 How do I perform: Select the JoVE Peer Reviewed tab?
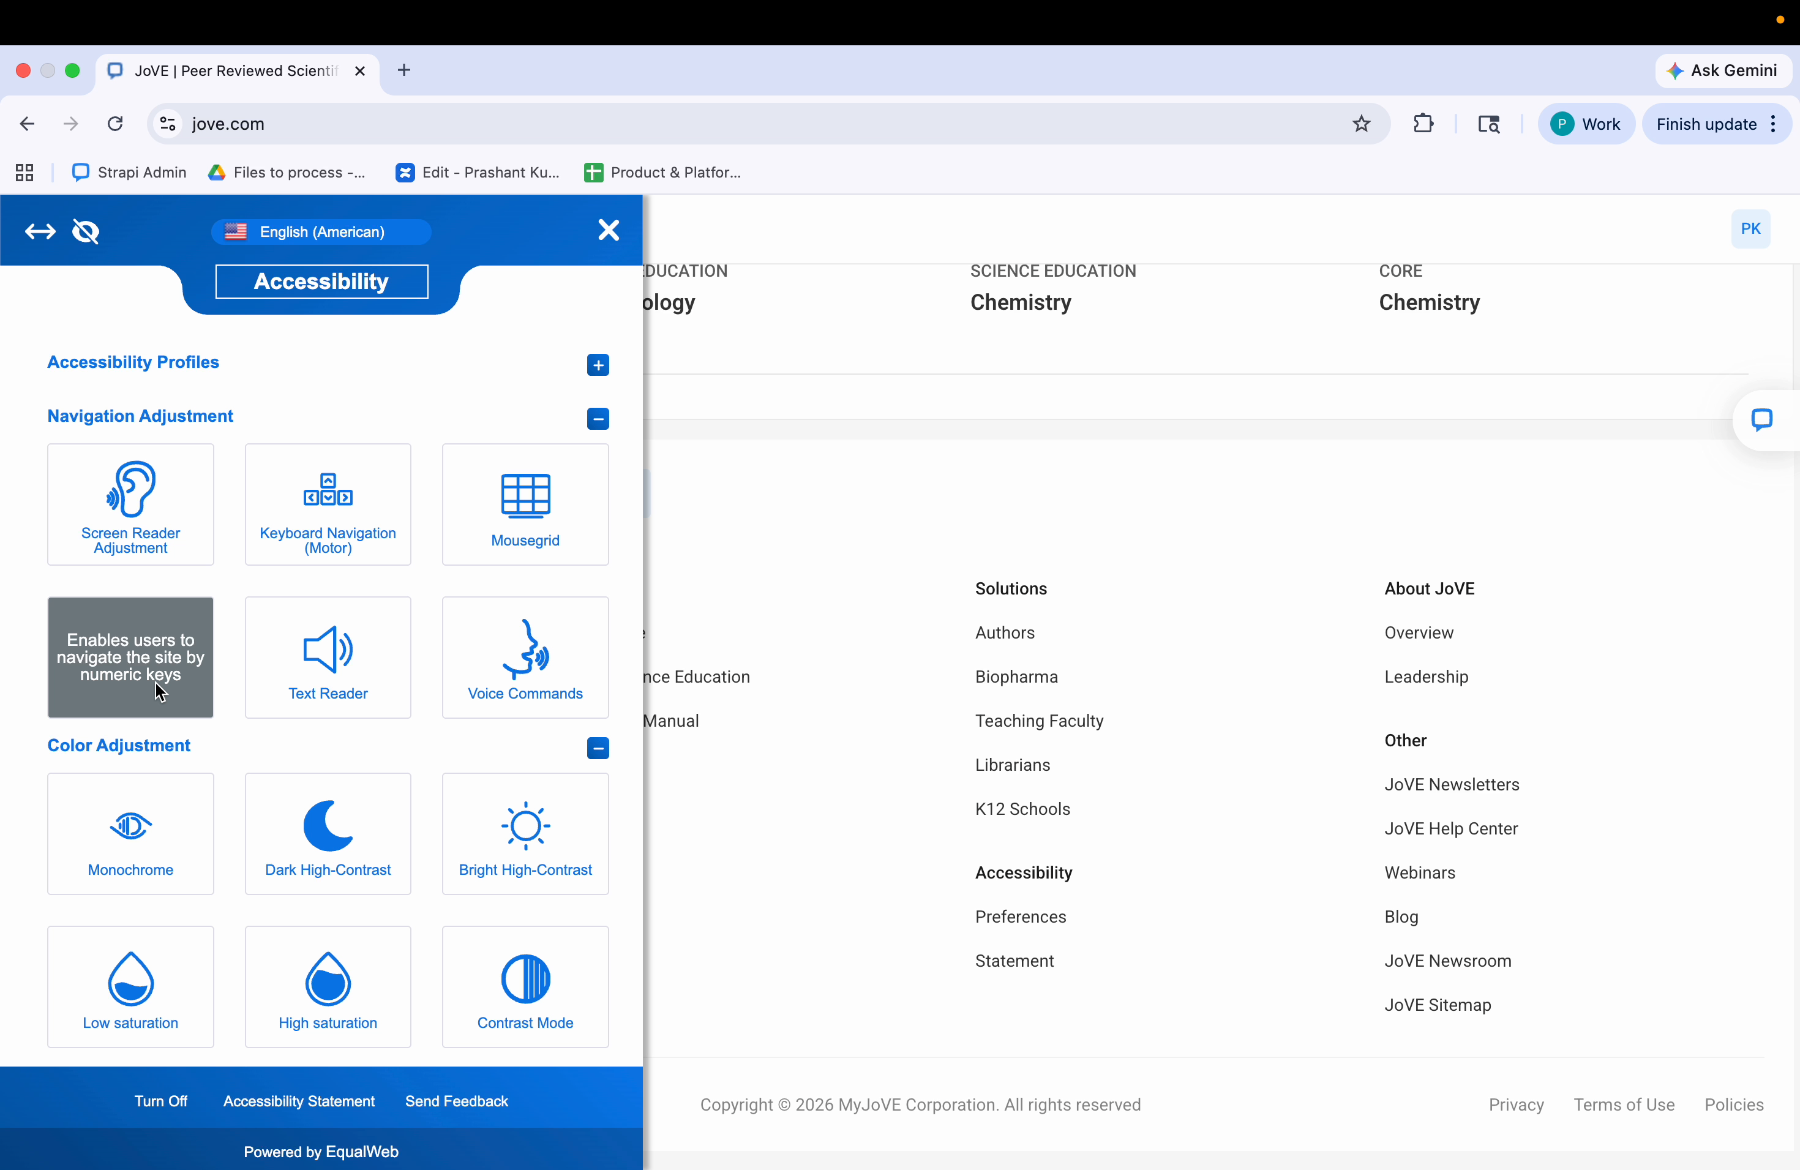tap(238, 71)
